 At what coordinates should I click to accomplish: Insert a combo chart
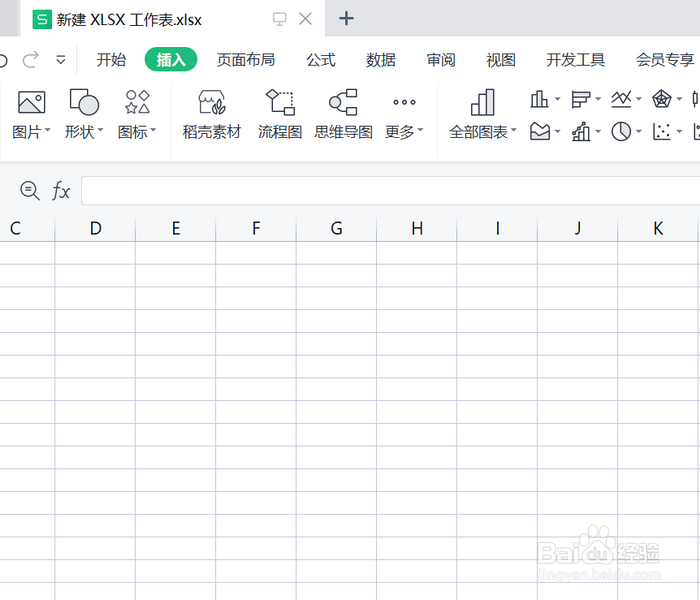pyautogui.click(x=581, y=132)
